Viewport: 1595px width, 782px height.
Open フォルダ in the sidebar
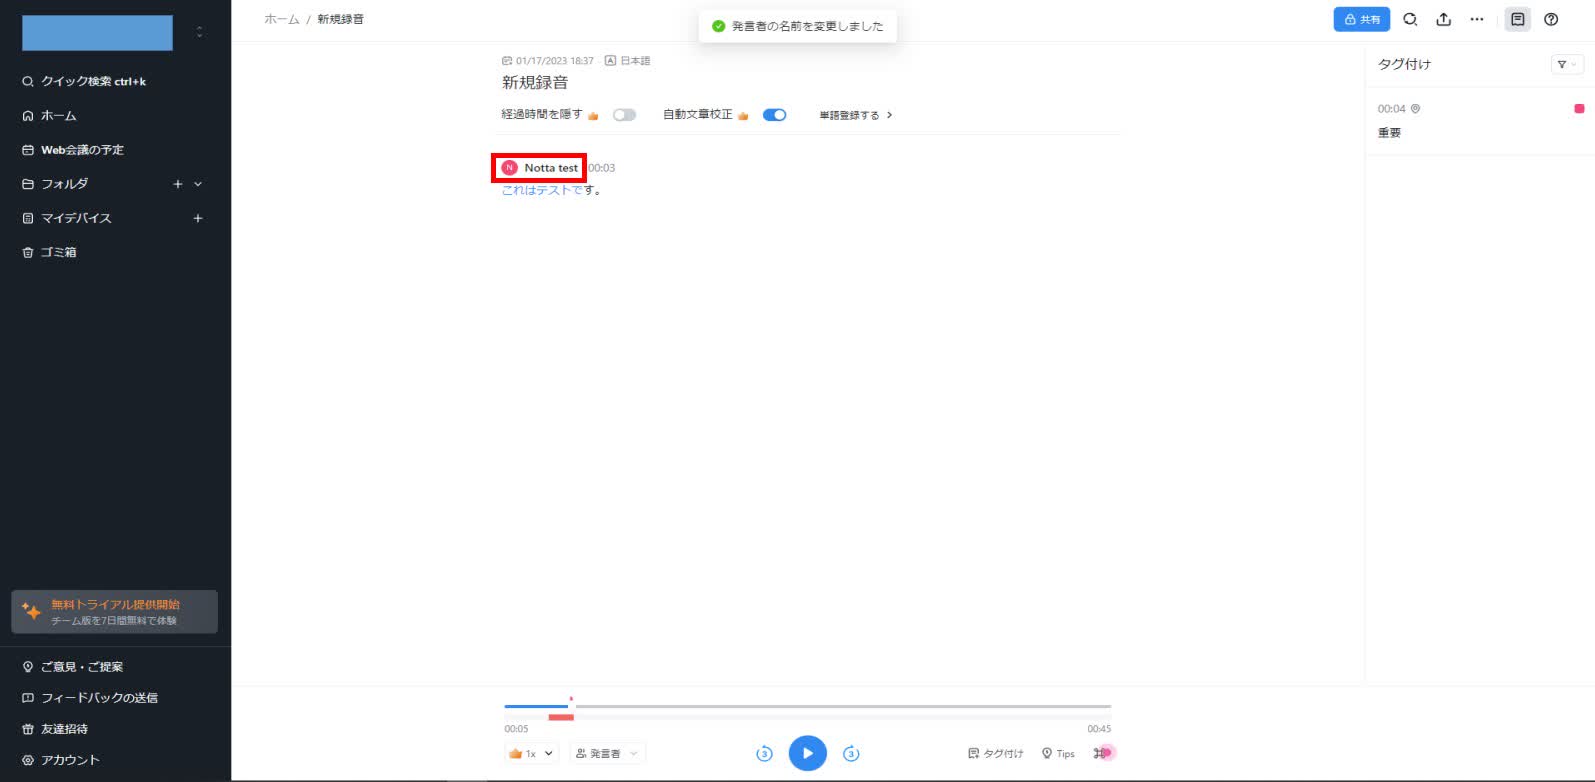click(64, 183)
